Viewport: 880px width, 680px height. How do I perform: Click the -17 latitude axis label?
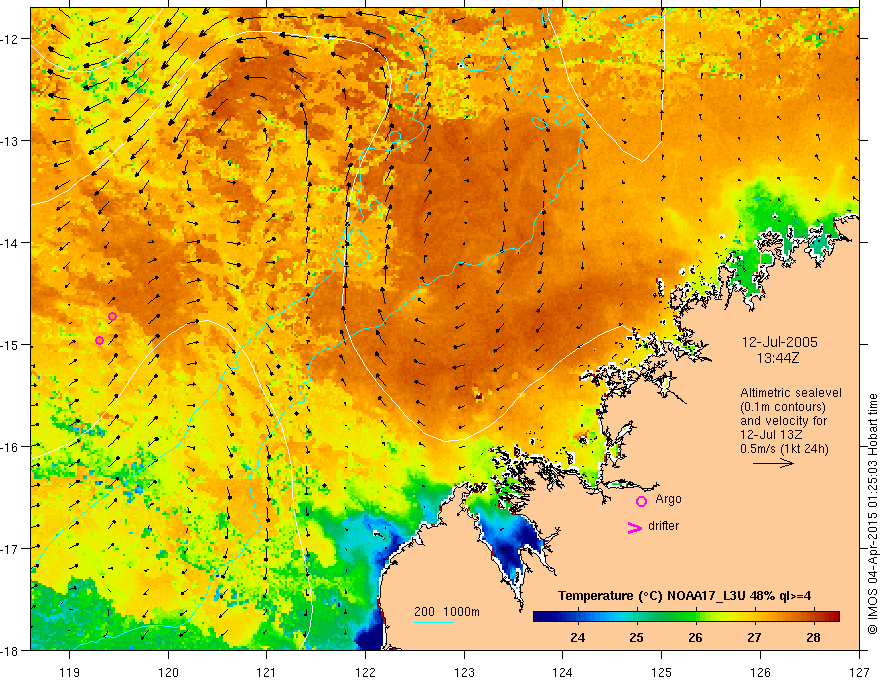click(10, 548)
